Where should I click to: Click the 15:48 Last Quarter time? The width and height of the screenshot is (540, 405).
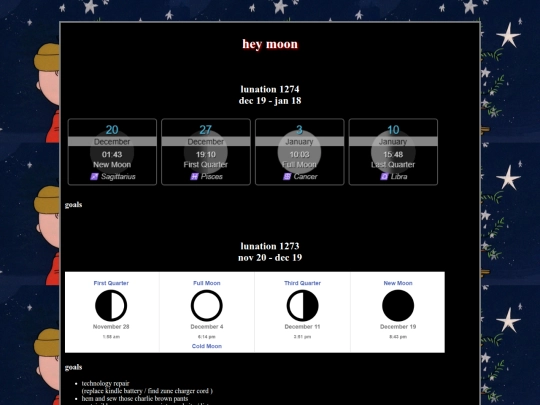click(393, 155)
